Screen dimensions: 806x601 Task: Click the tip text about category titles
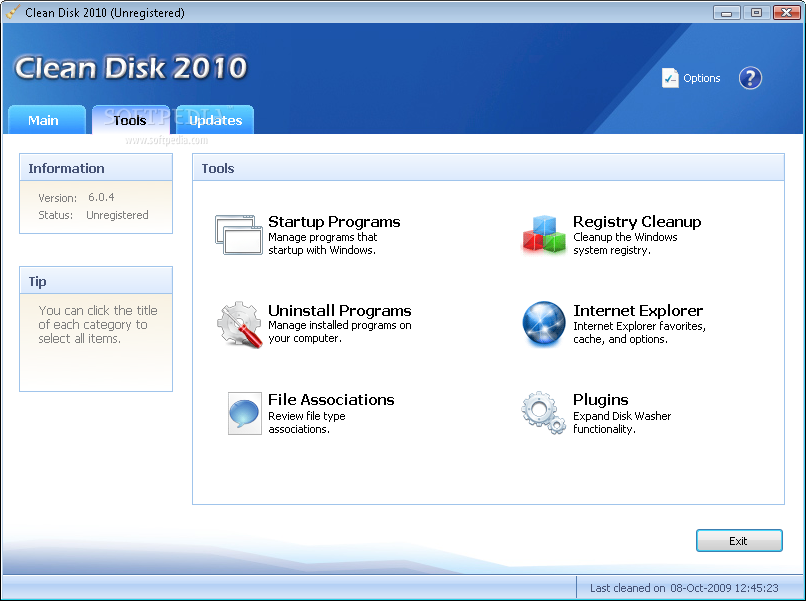pos(98,324)
